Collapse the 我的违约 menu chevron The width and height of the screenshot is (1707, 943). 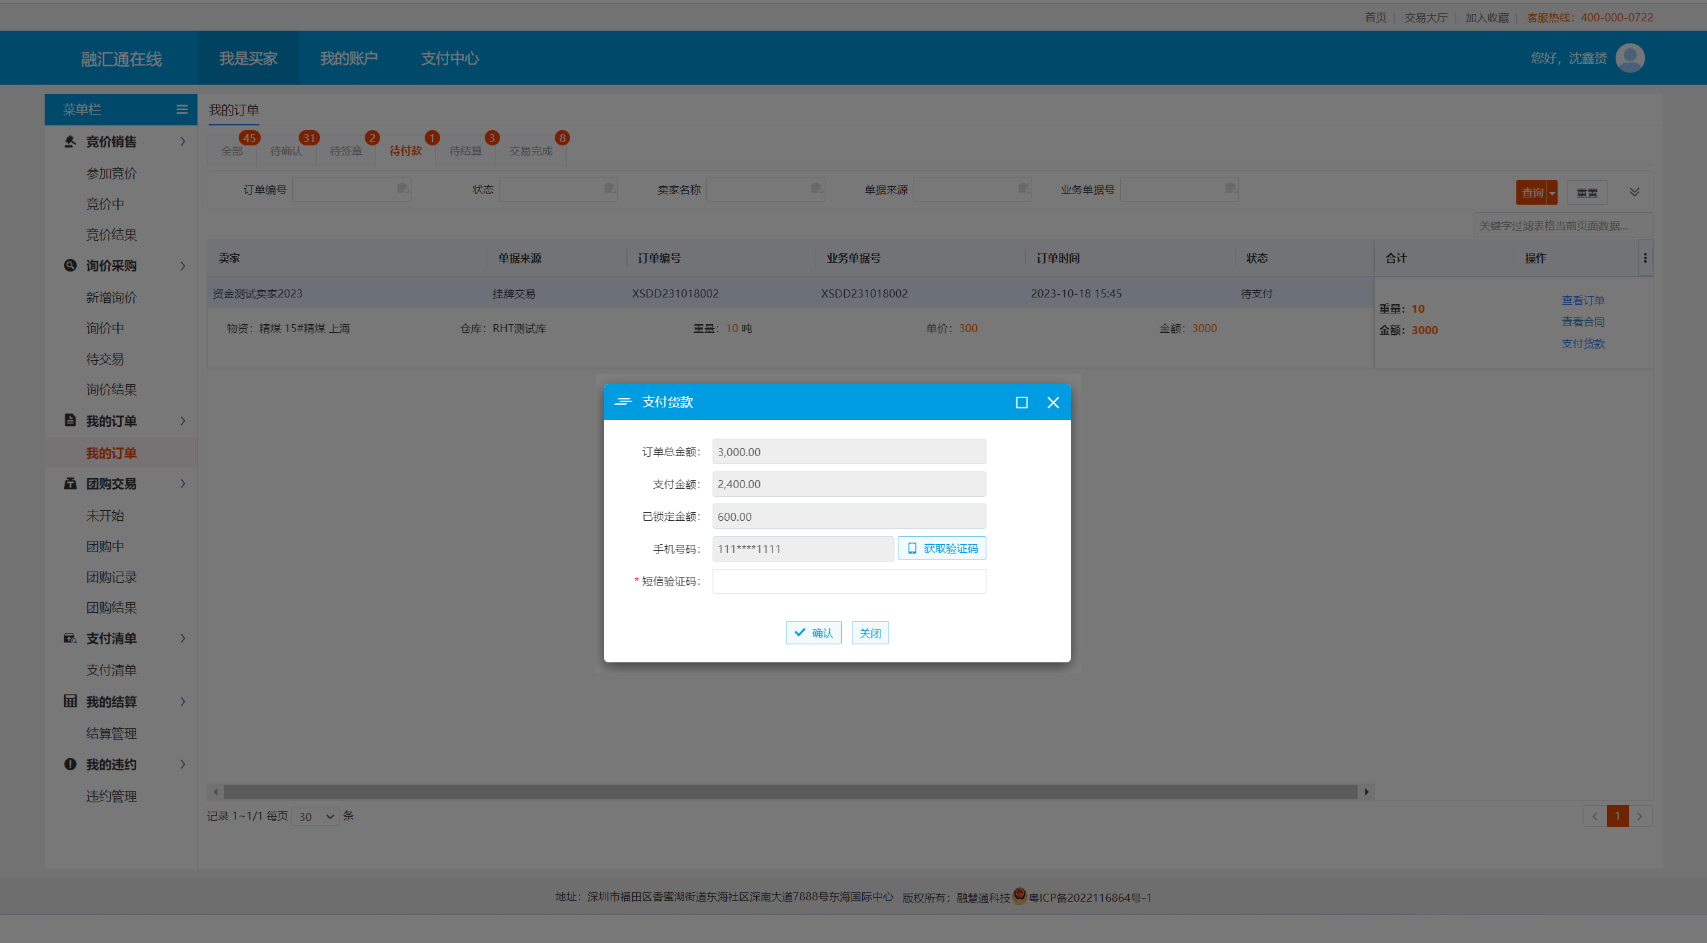point(183,764)
